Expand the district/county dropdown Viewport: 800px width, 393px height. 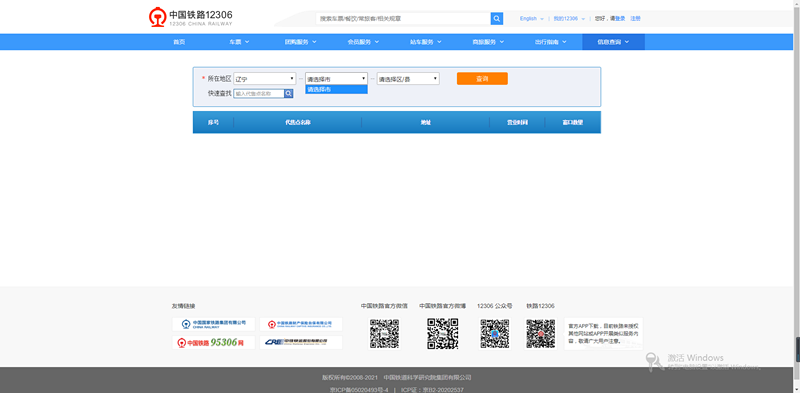[x=408, y=79]
